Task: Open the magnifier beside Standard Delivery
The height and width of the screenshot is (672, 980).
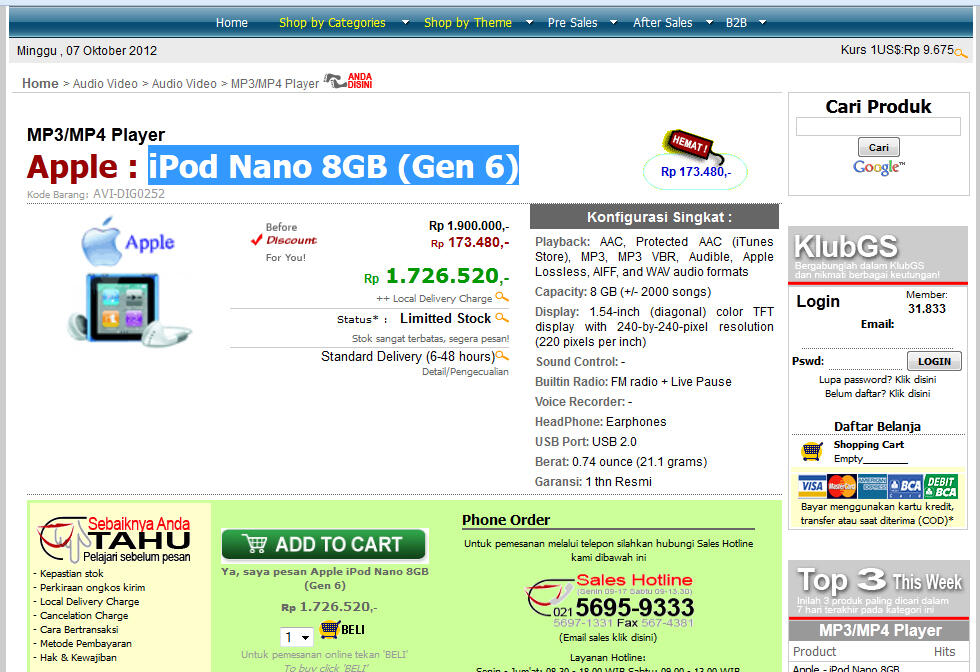Action: pos(502,356)
